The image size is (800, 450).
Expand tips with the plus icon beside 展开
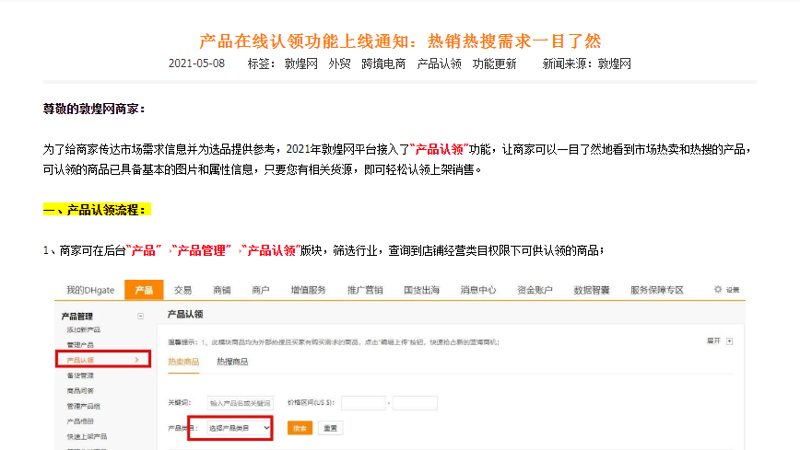point(730,341)
